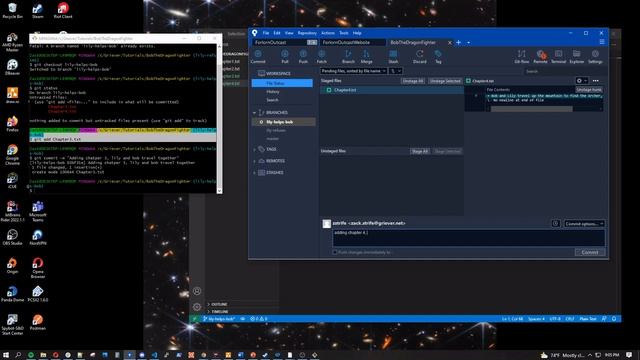Click the Commit button at bottom right
The image size is (640, 360).
point(590,252)
